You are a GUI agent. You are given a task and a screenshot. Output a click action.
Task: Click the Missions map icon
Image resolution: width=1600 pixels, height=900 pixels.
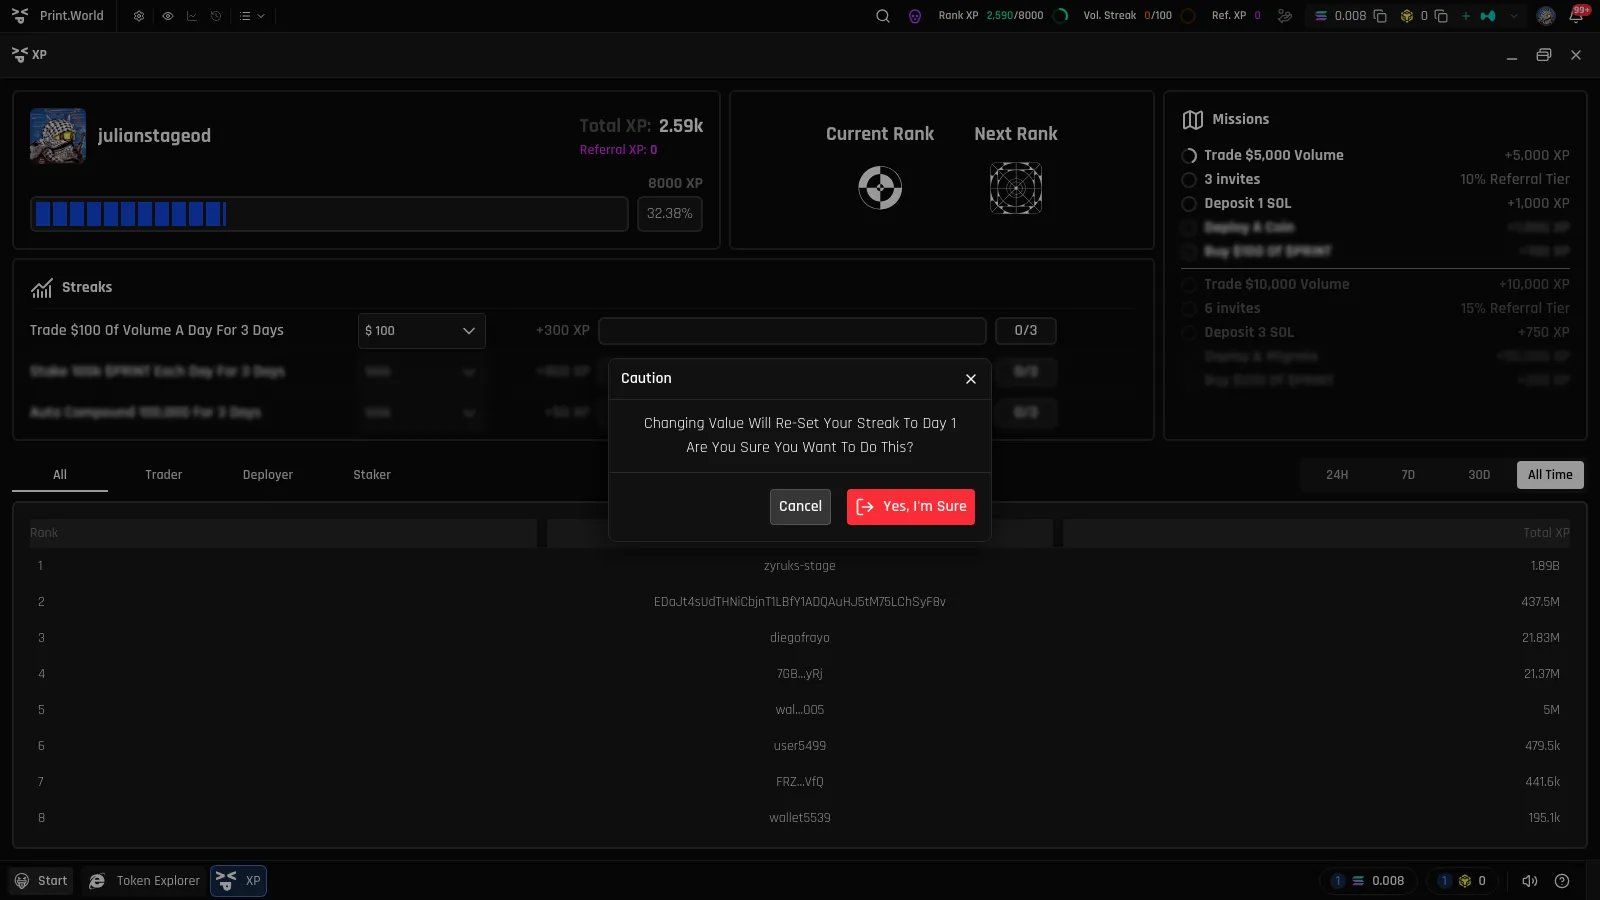1193,120
